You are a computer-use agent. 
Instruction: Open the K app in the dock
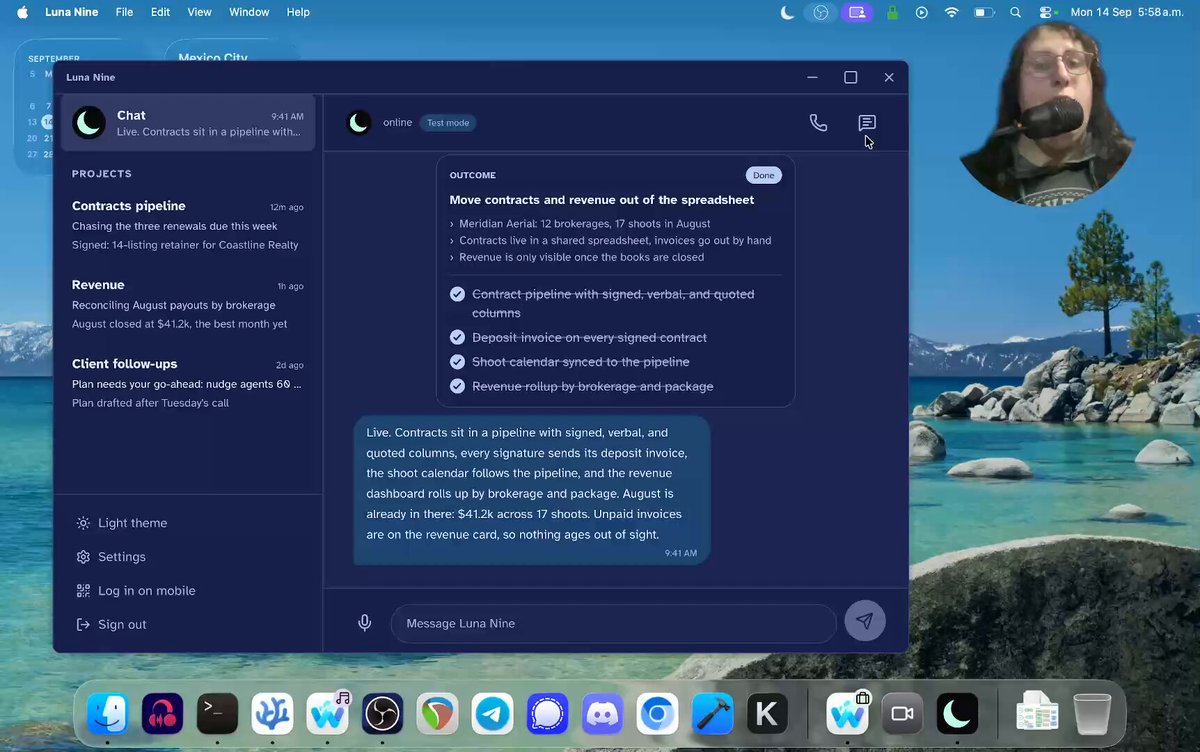pyautogui.click(x=767, y=714)
